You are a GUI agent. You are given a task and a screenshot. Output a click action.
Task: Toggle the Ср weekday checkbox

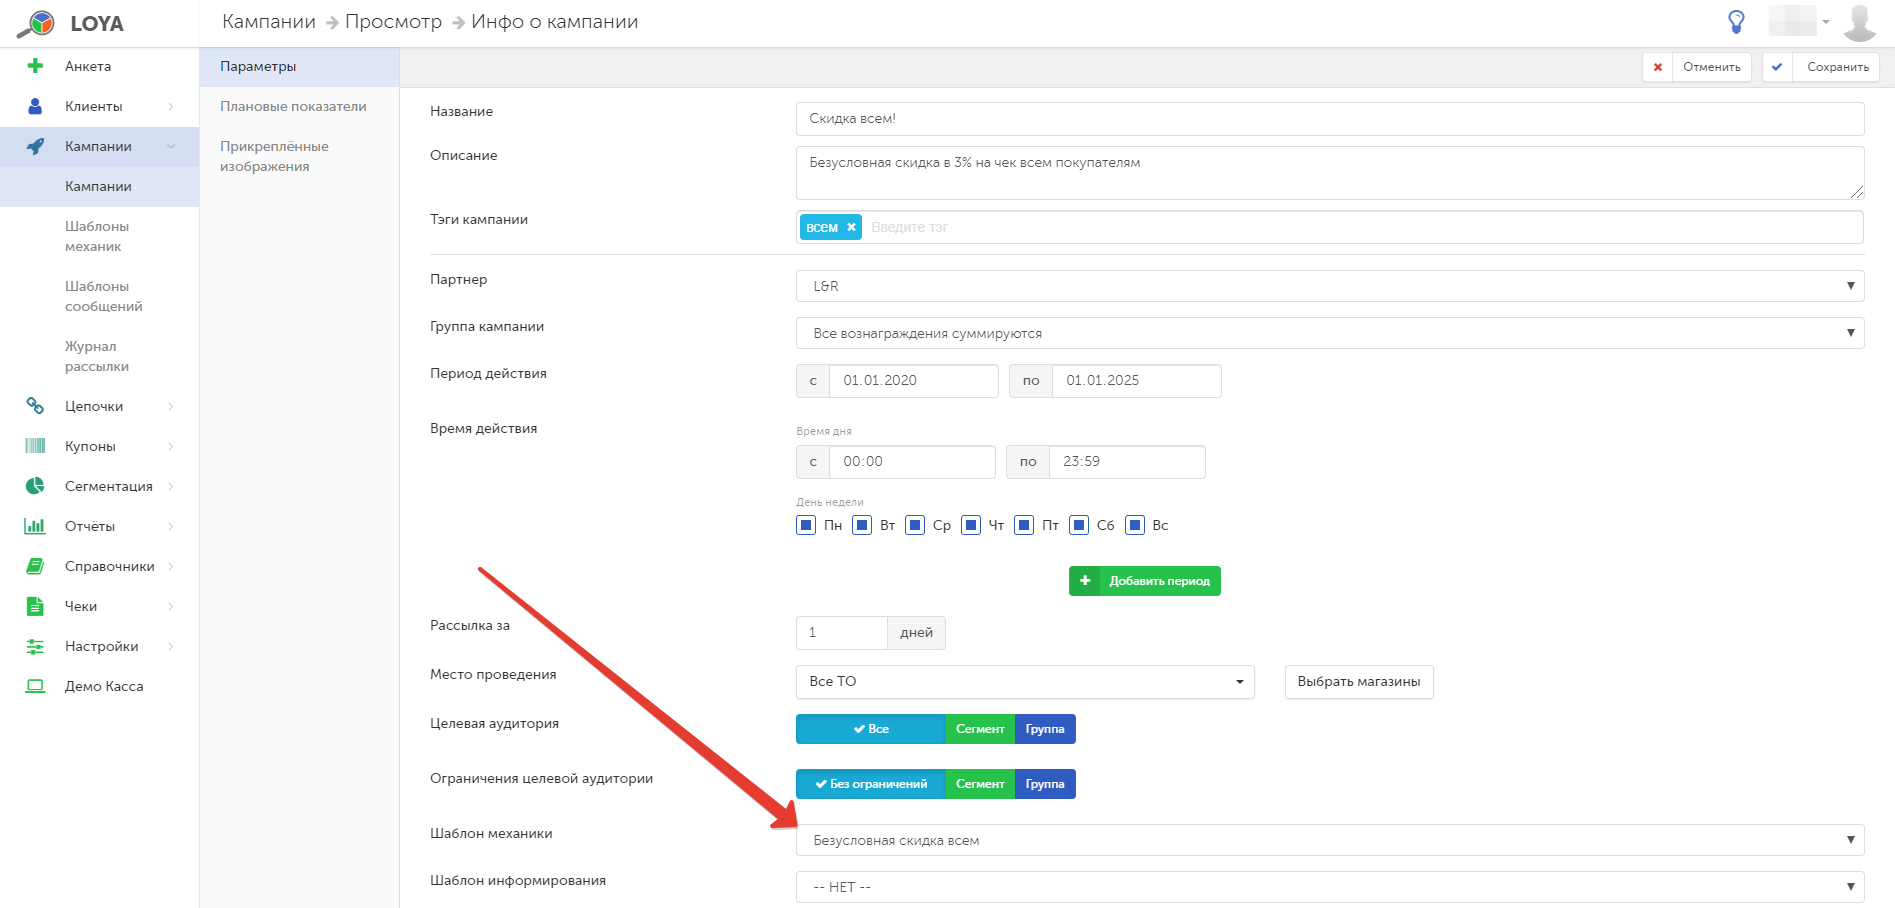click(915, 525)
